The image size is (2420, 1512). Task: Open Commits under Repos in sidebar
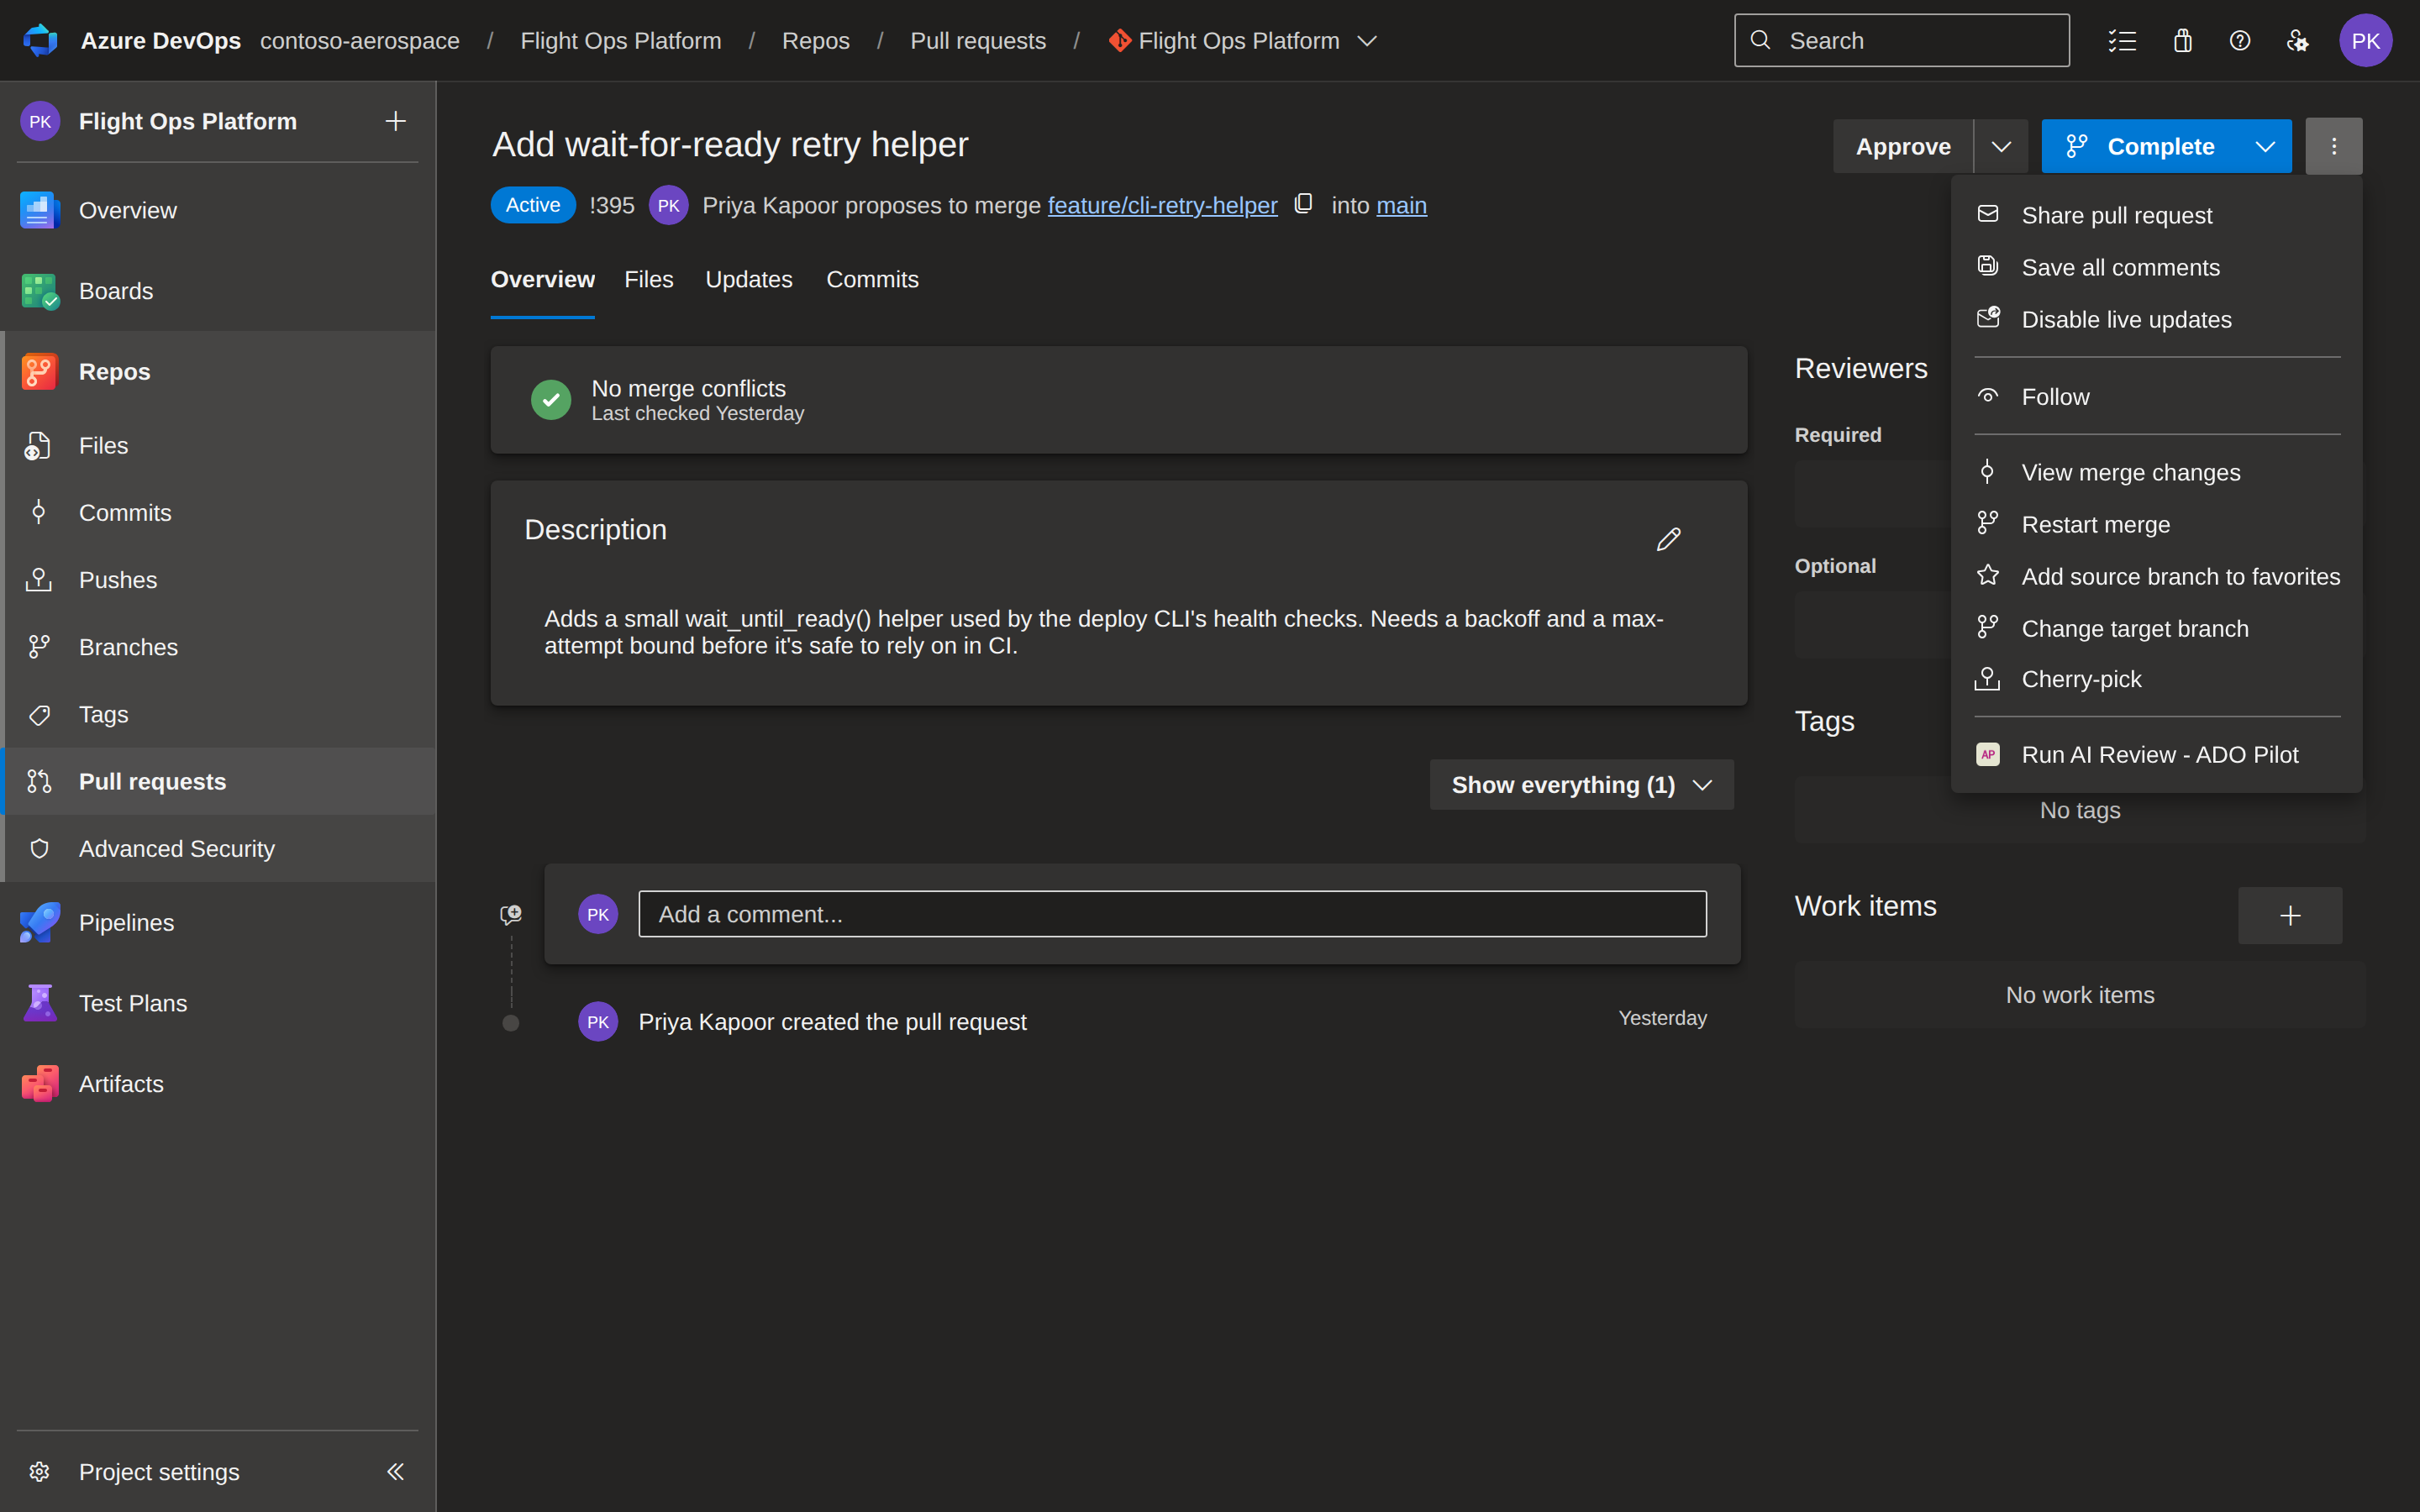click(218, 512)
